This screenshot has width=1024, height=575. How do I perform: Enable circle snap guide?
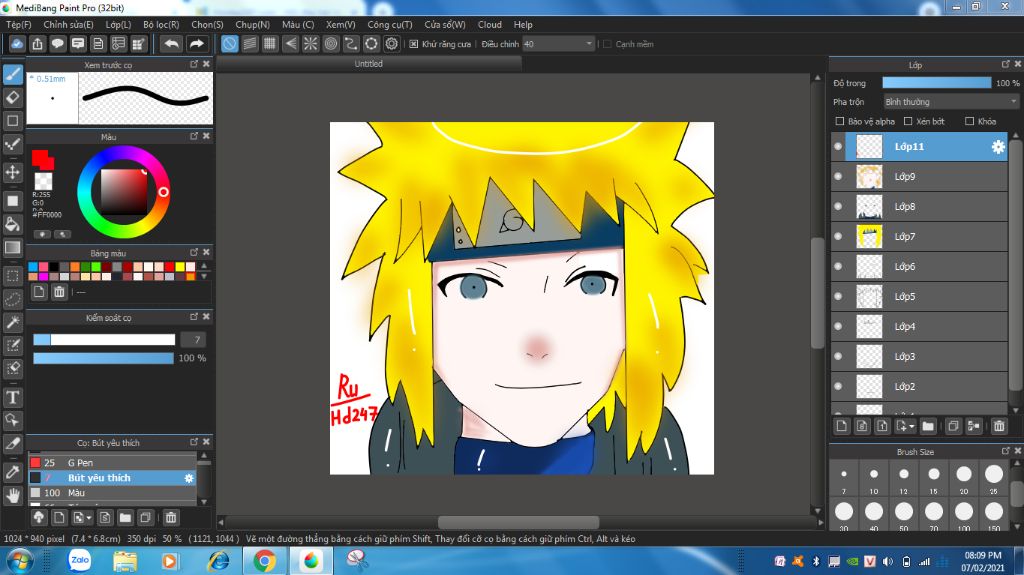pos(330,44)
